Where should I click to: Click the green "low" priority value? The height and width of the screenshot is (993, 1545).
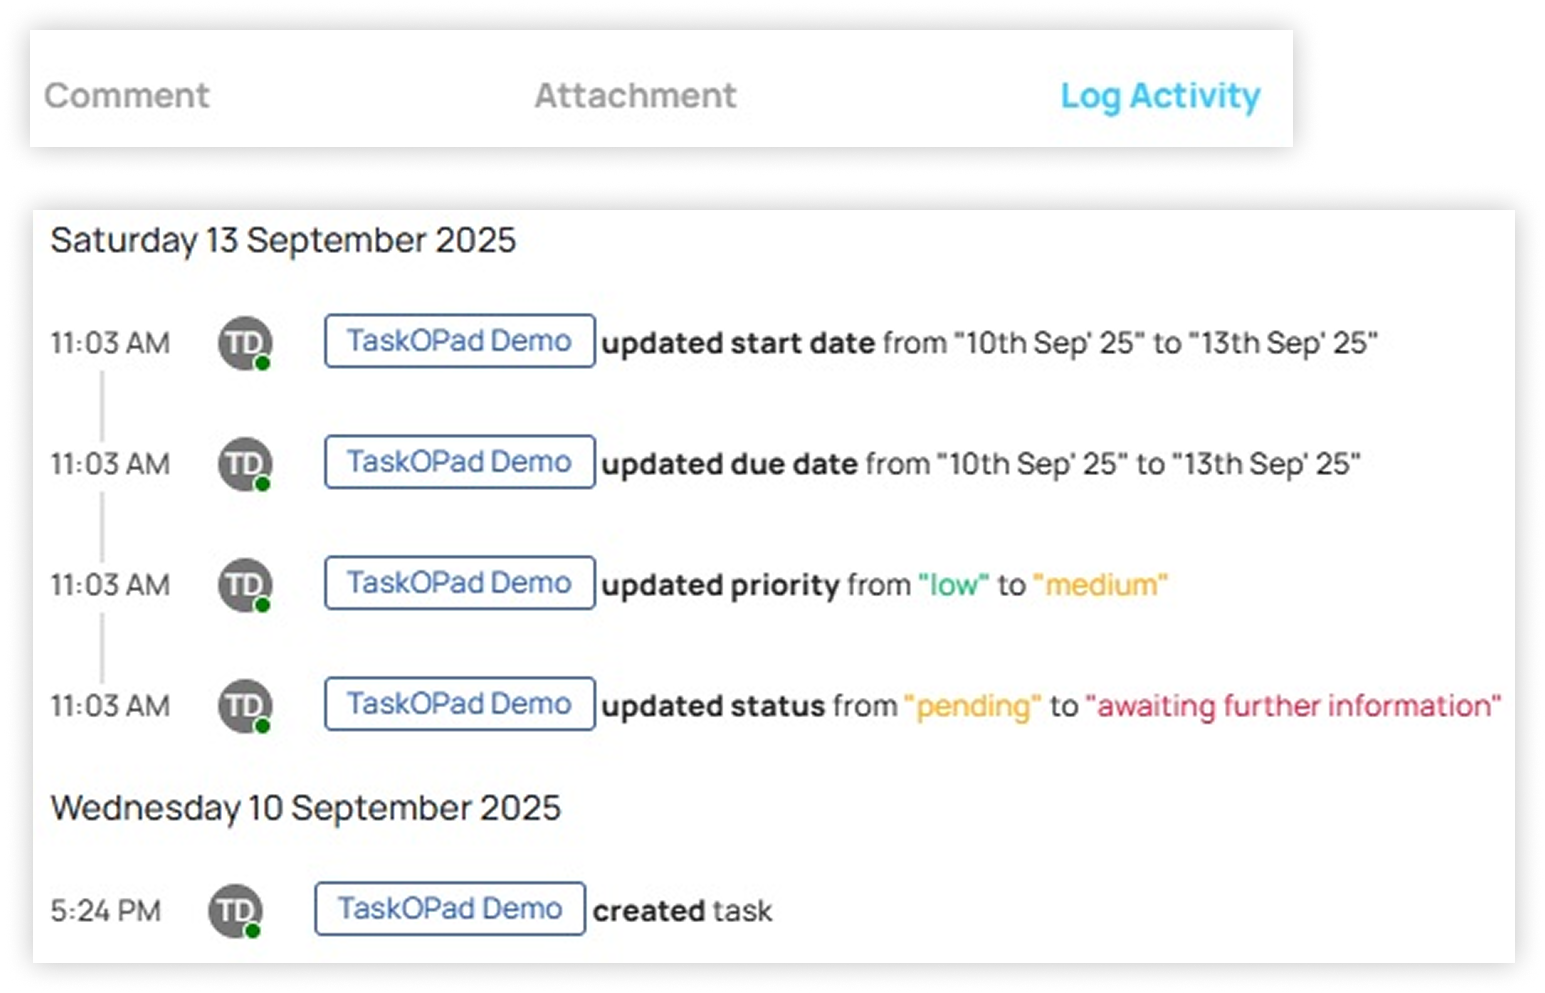(953, 585)
